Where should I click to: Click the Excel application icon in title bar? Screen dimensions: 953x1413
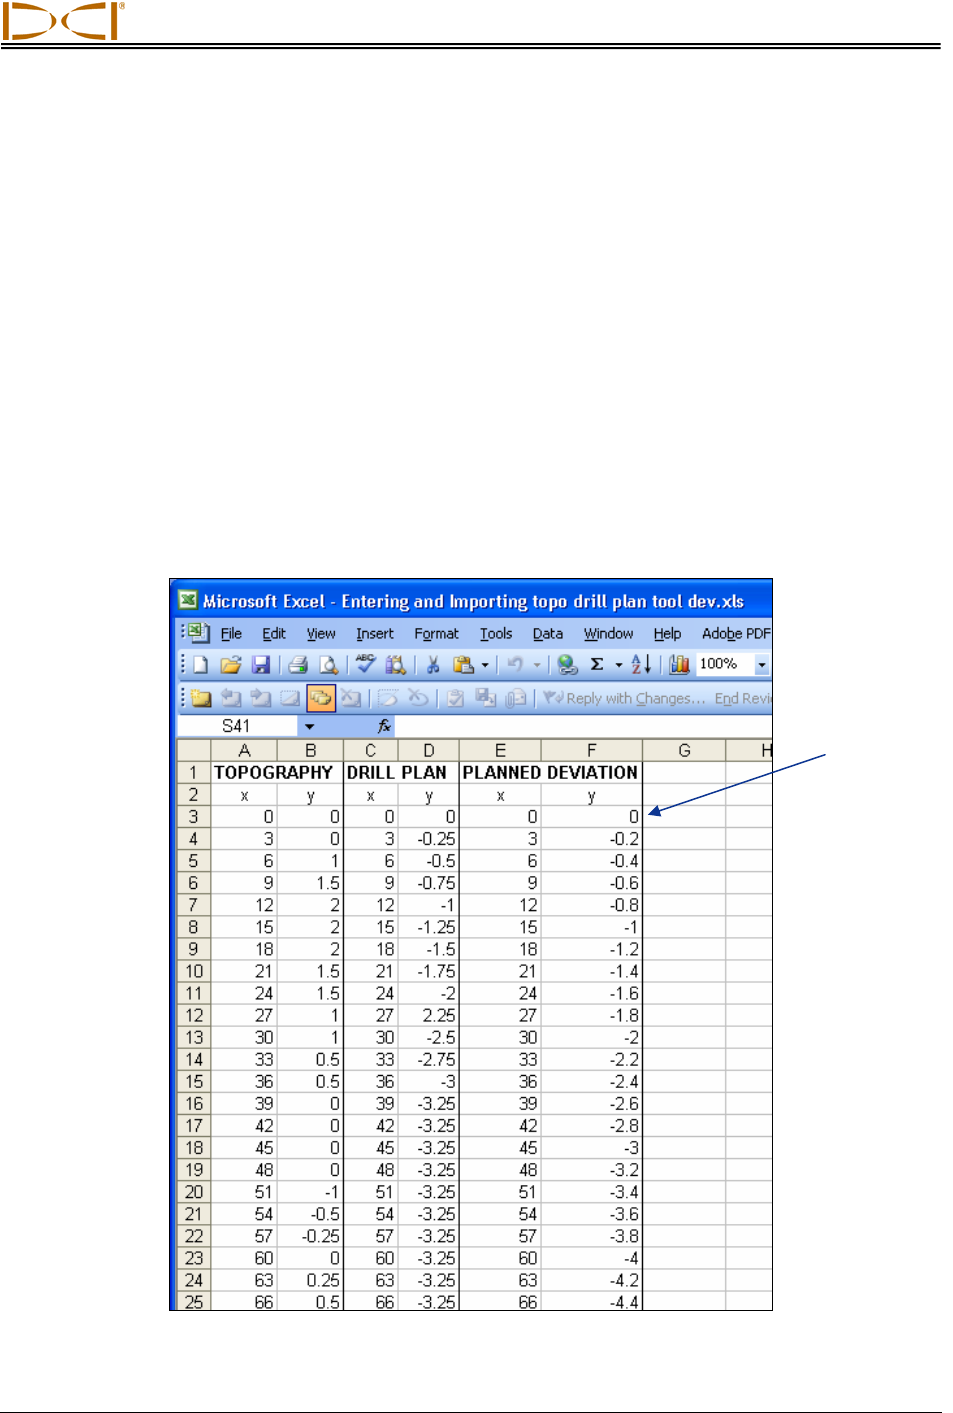188,600
